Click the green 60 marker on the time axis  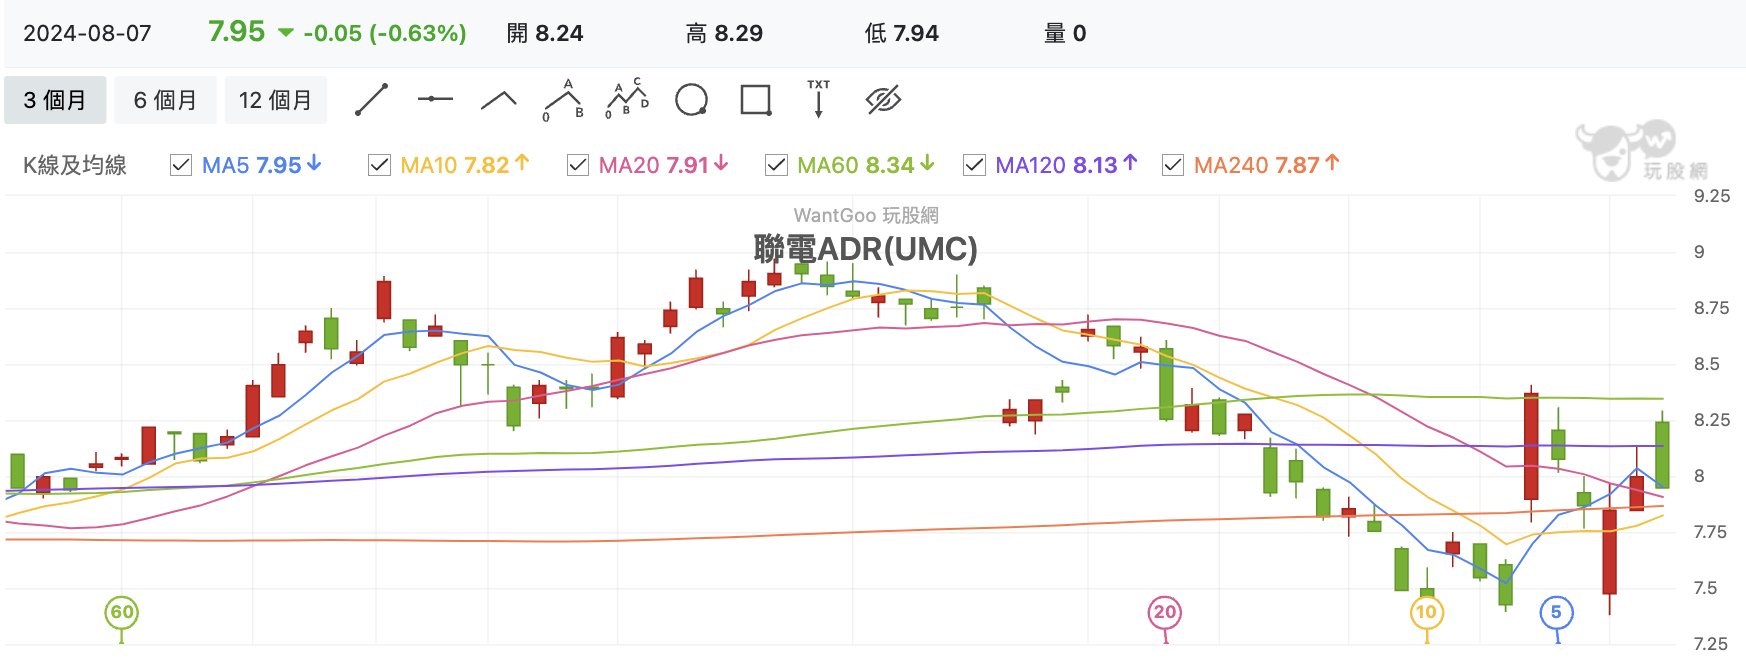121,613
